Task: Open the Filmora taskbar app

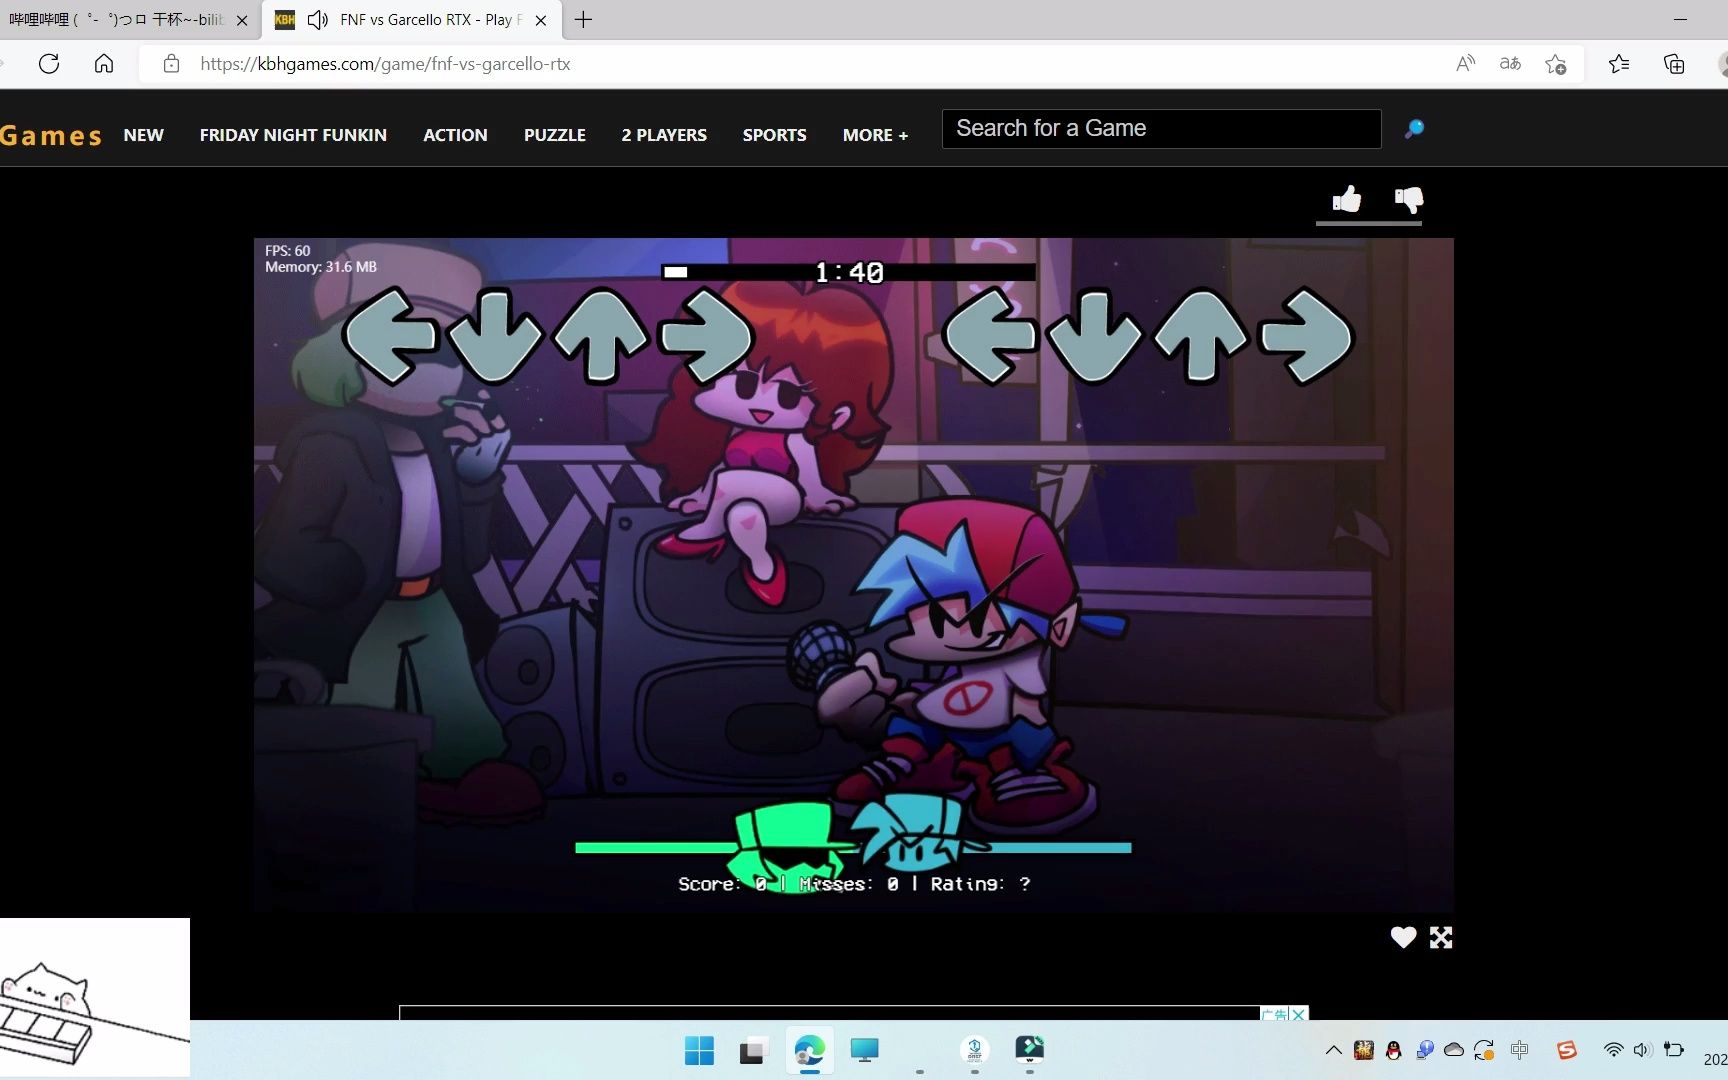Action: point(1030,1049)
